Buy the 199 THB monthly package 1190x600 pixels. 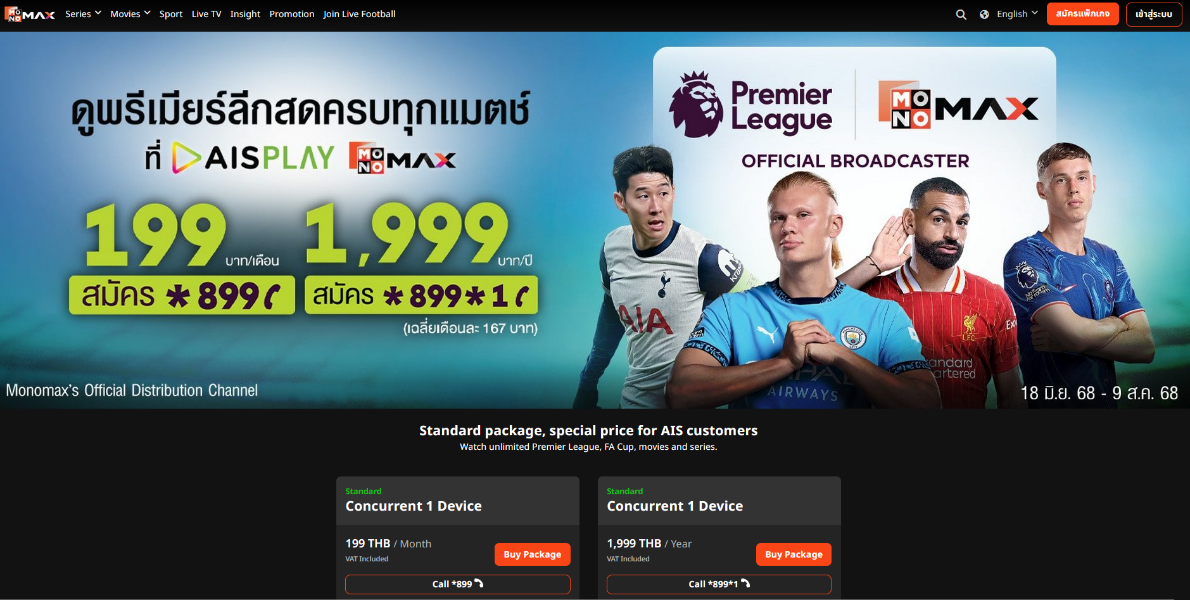coord(532,554)
